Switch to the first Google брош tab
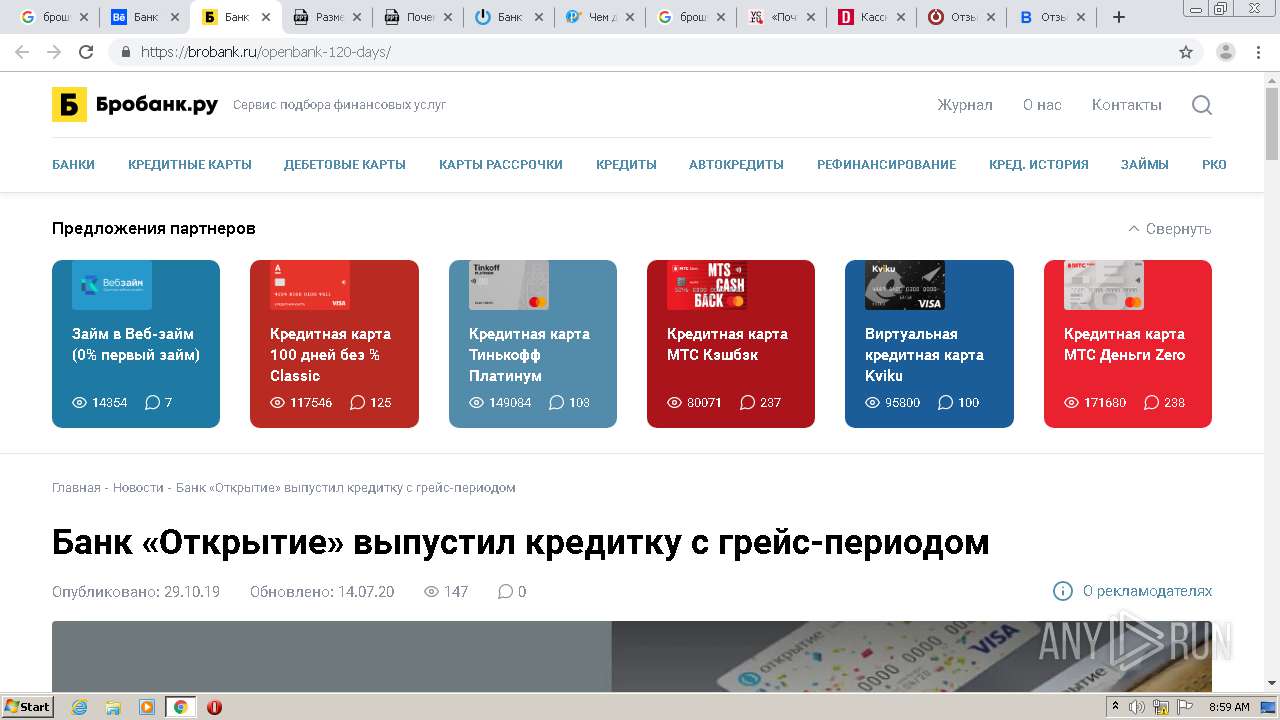The image size is (1280, 720). point(54,17)
